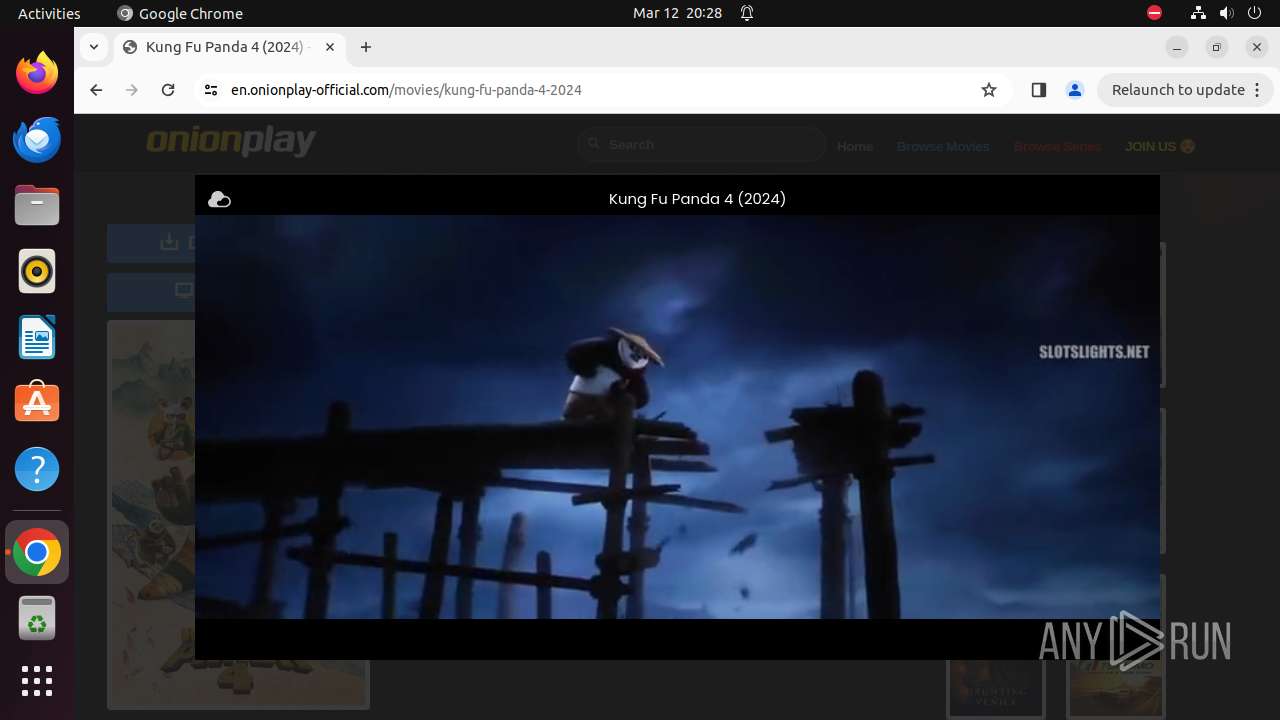Open network status icon in top bar
1280x720 pixels.
(1198, 13)
